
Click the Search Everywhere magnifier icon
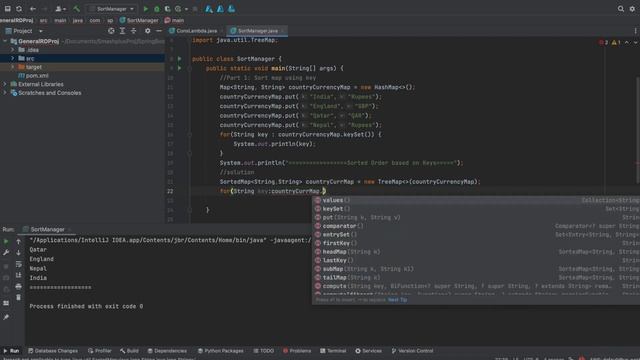coord(621,9)
